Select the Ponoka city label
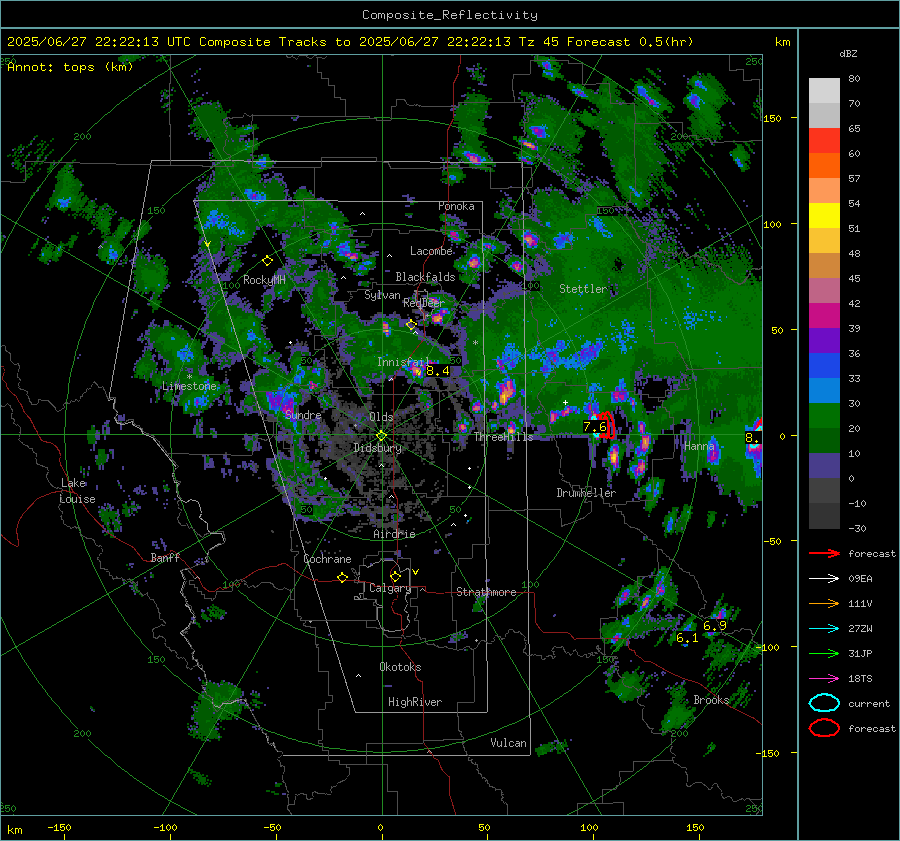This screenshot has height=841, width=900. coord(456,206)
